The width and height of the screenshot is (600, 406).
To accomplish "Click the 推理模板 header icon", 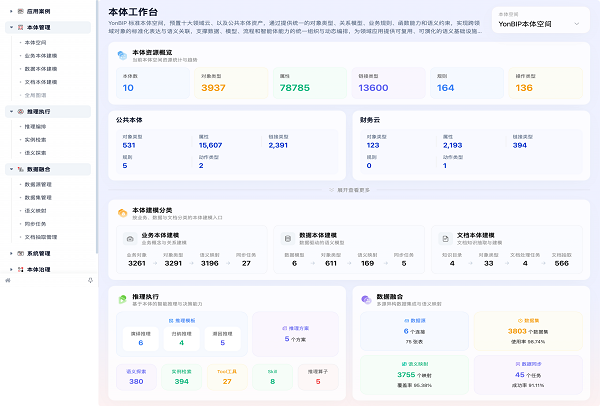I will click(x=171, y=321).
